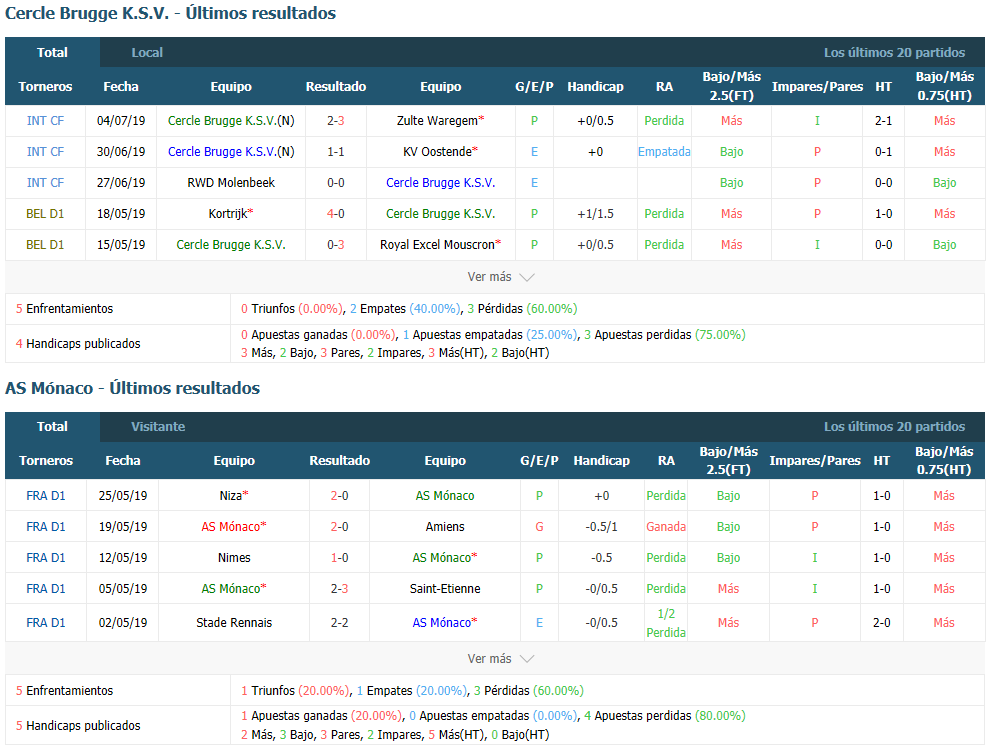Click the 4-0 result of Kortrijk match
The height and width of the screenshot is (746, 990).
336,213
